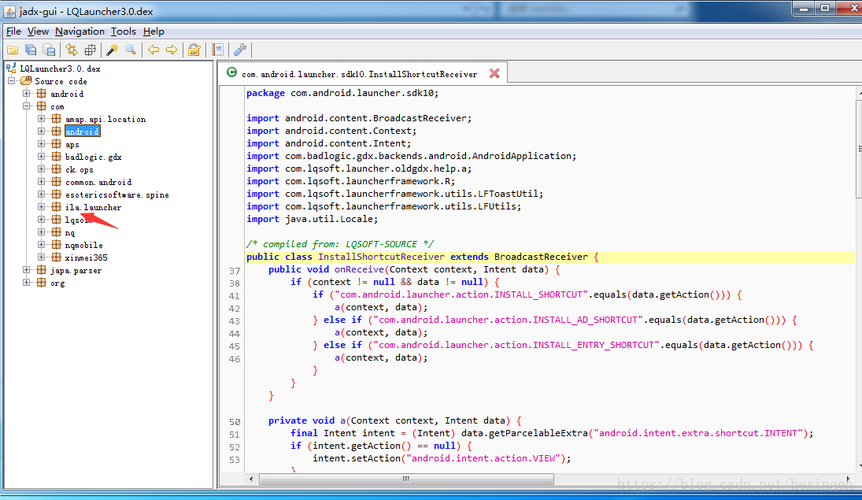
Task: Click the Open file folder icon
Action: 12,50
